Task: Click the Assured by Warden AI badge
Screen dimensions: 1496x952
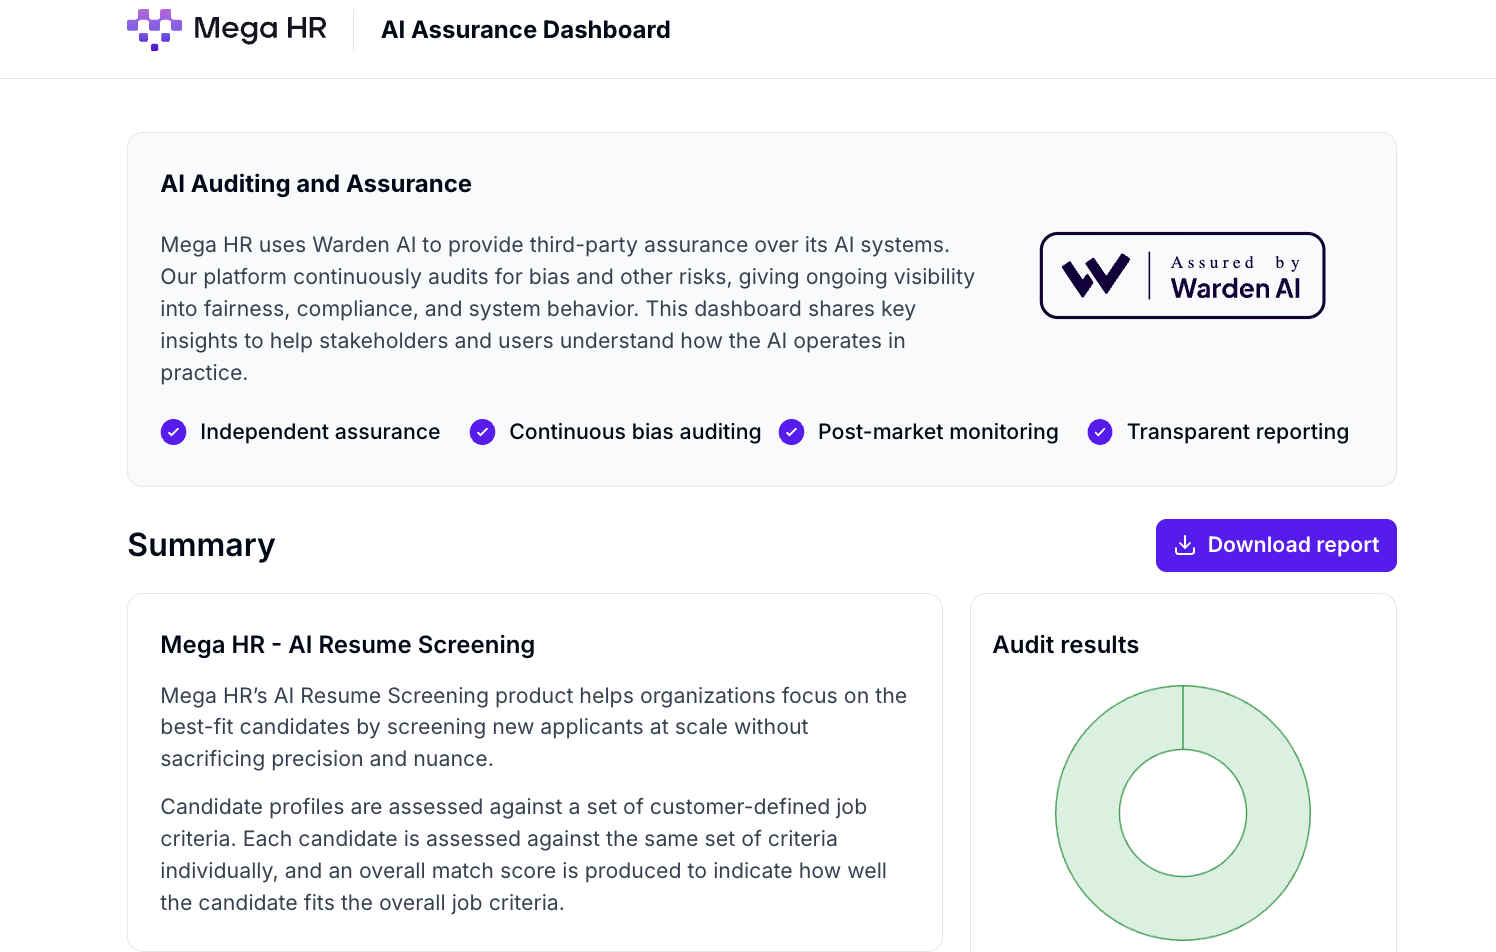Action: (1183, 276)
